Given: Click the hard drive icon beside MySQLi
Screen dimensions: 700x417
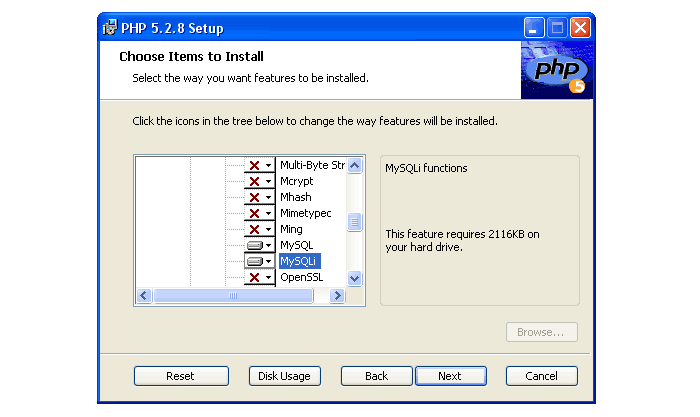Looking at the screenshot, I should [x=254, y=261].
